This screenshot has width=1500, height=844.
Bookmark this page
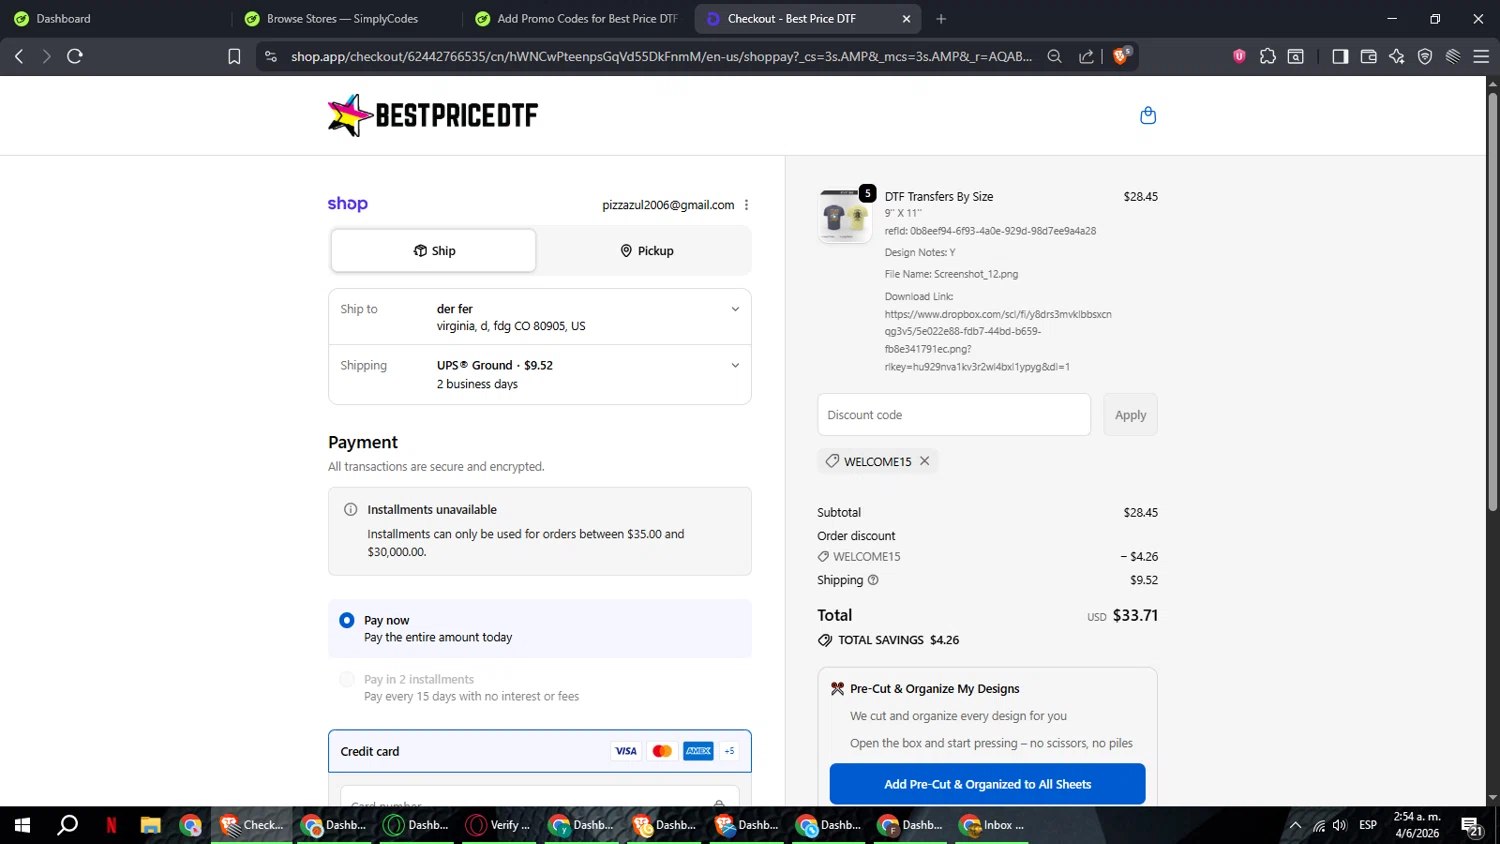tap(234, 56)
